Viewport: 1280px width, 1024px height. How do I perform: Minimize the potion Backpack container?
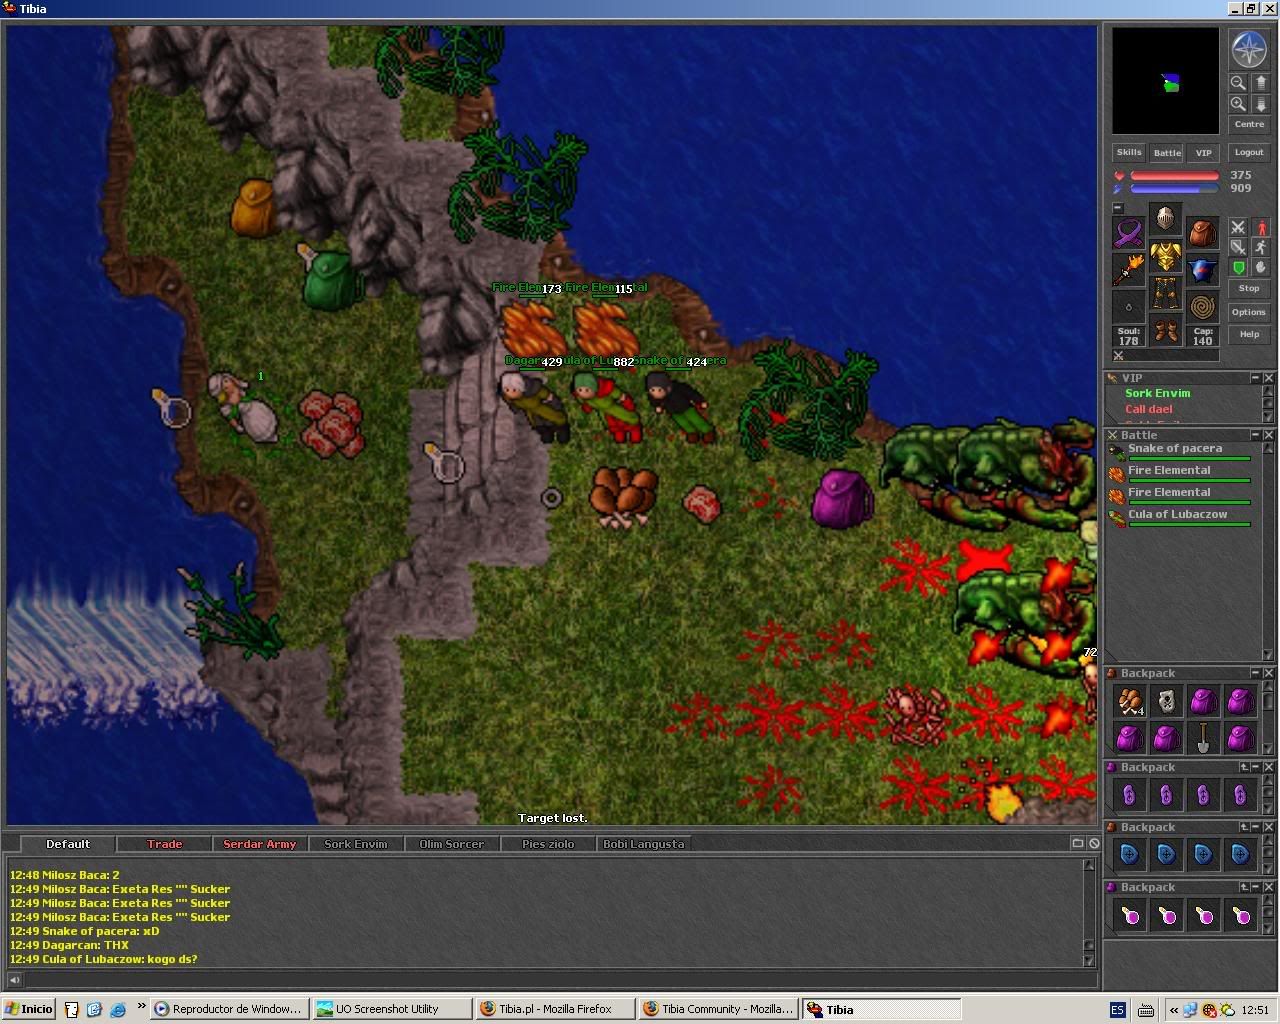[1255, 887]
